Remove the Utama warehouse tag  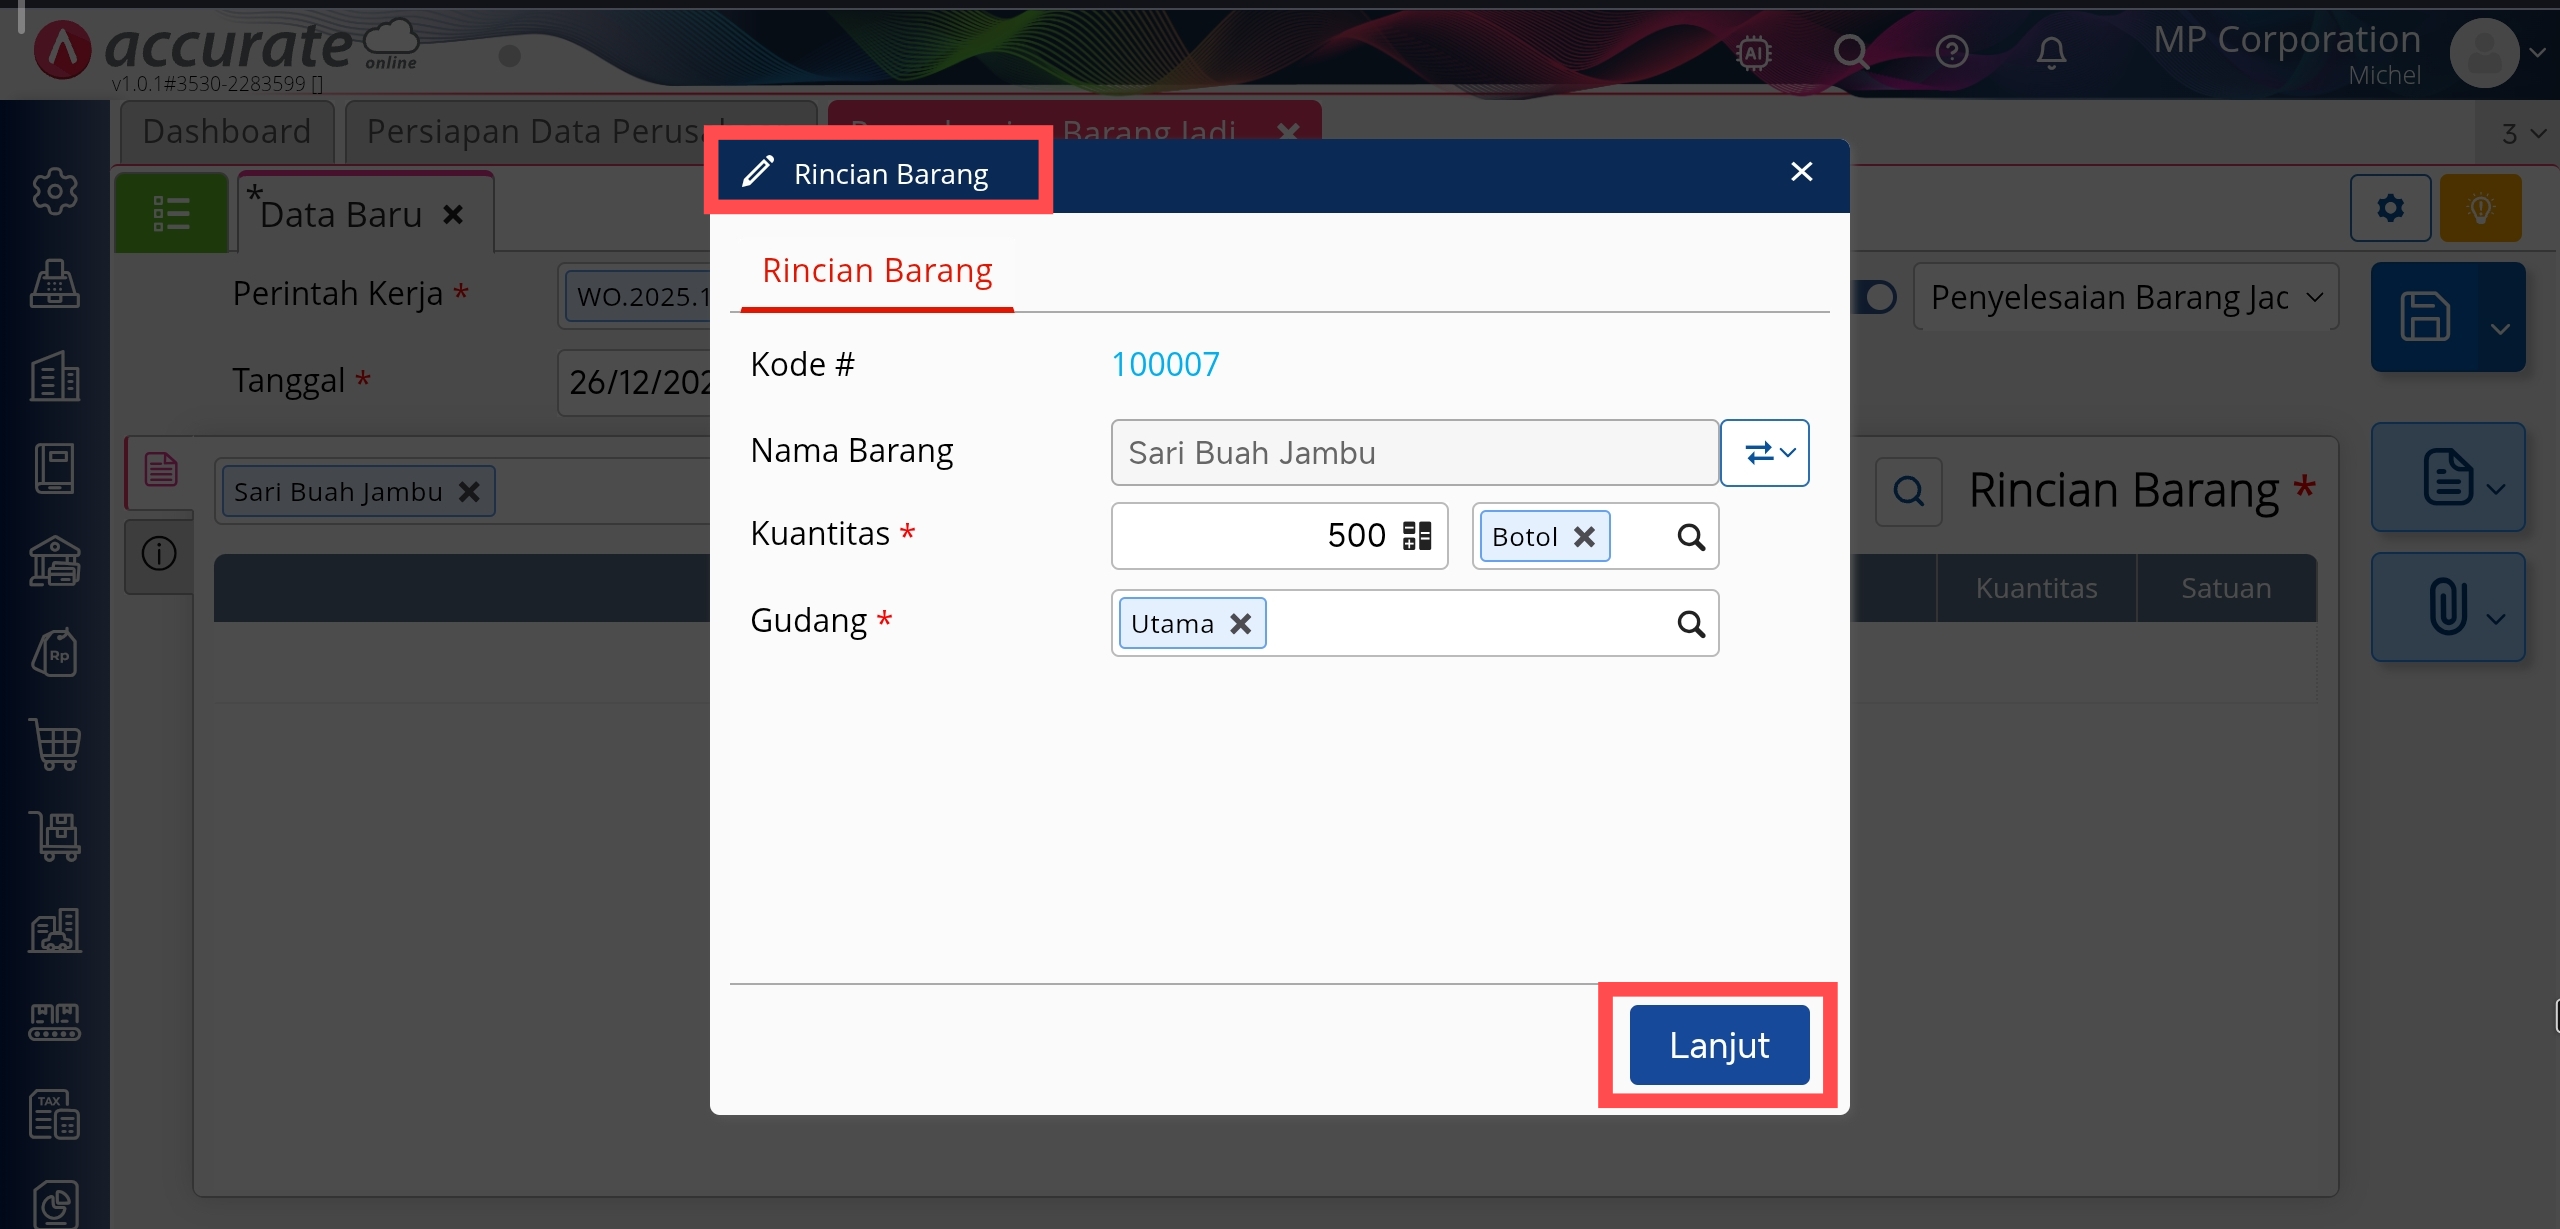point(1240,624)
